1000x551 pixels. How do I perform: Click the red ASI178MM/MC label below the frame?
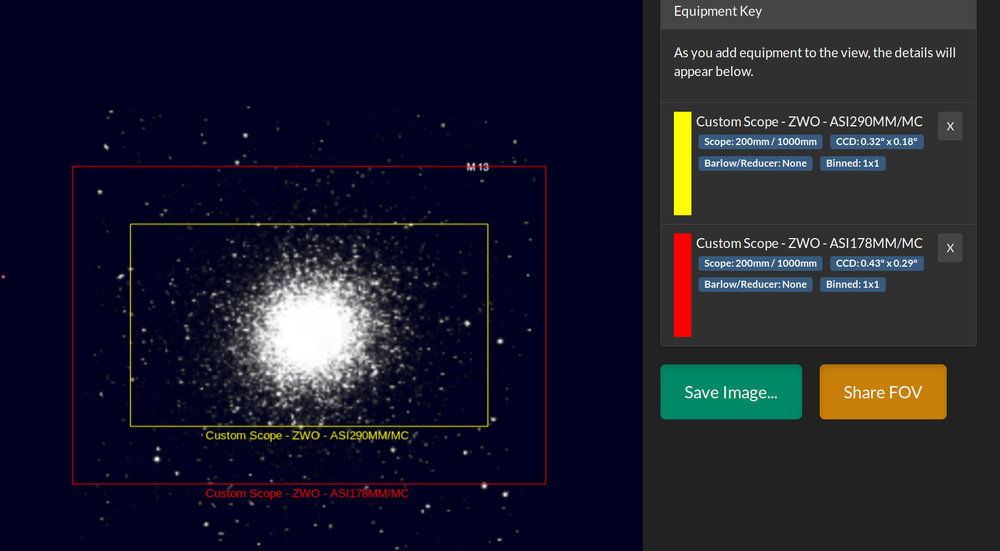tap(307, 494)
